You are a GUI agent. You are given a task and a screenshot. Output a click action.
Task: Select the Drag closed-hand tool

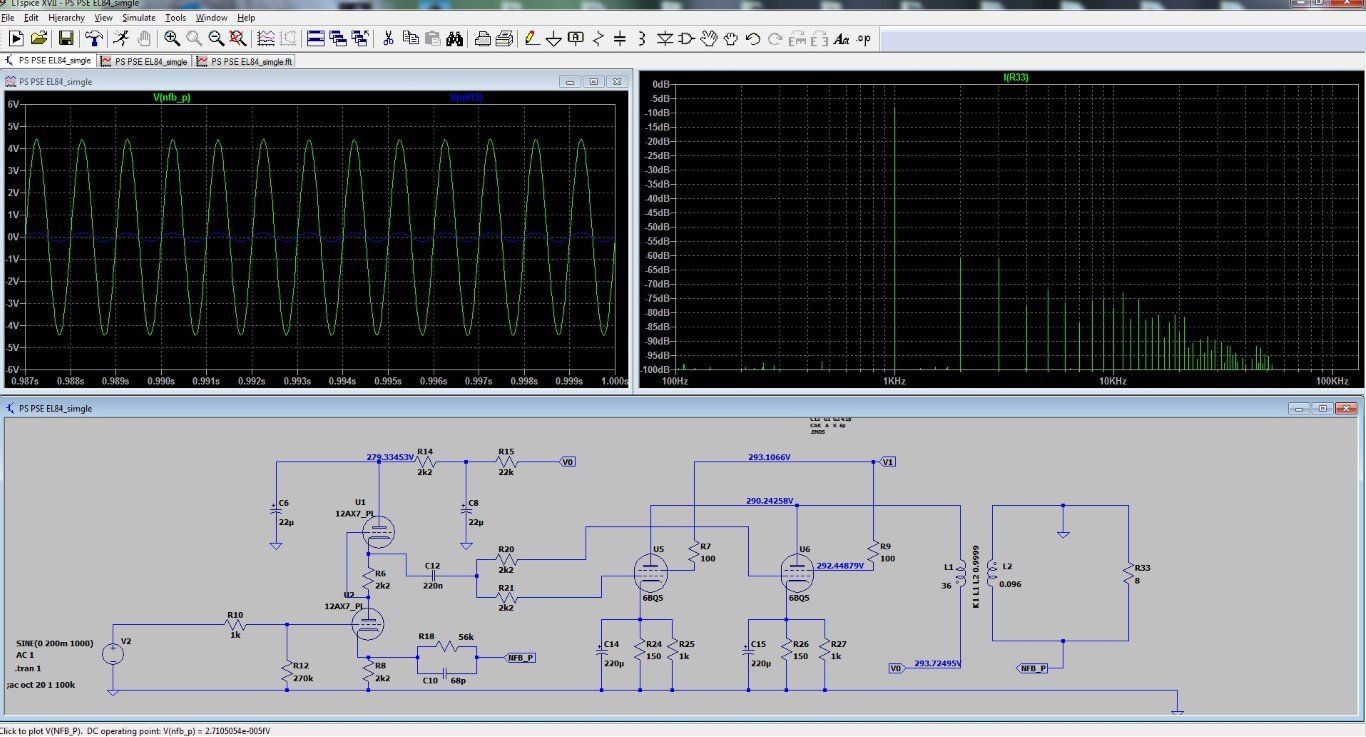pos(731,38)
